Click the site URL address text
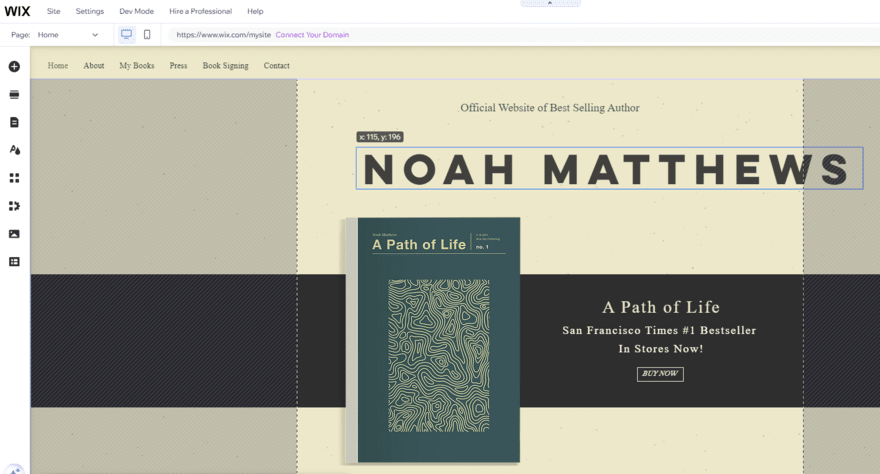Screen dimensions: 880x474 [223, 35]
